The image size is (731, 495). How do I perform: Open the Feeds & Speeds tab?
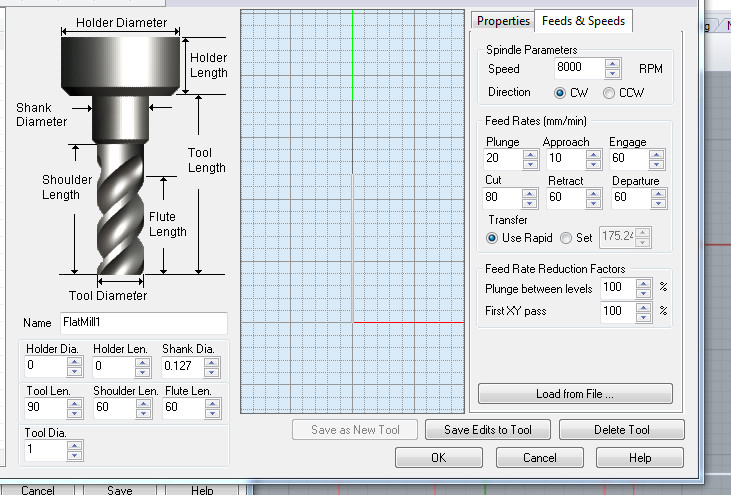[x=583, y=21]
